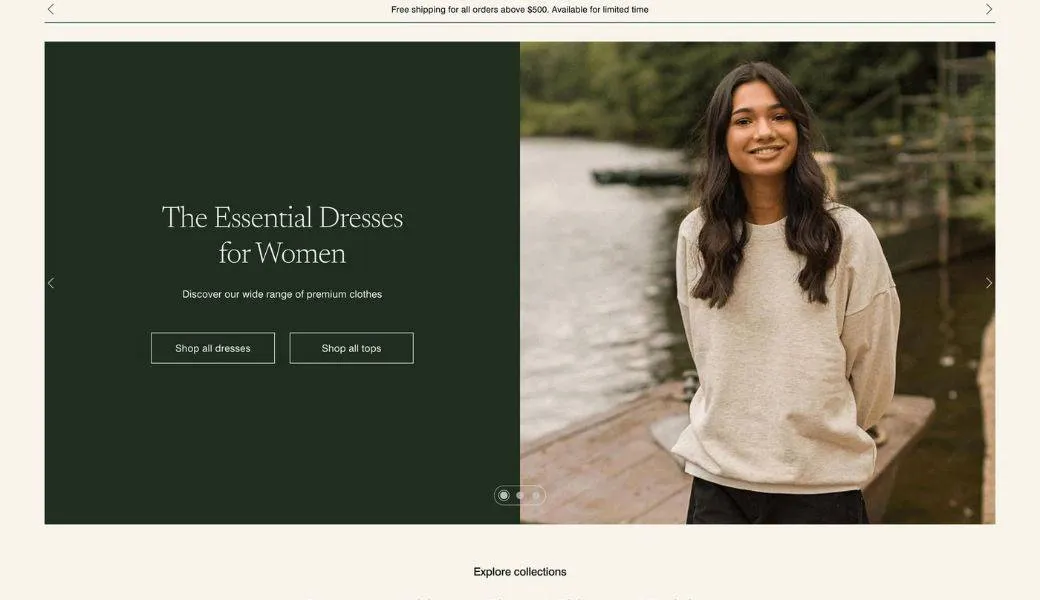Screen dimensions: 1040x600
Task: Click the Explore collections heading
Action: 520,571
